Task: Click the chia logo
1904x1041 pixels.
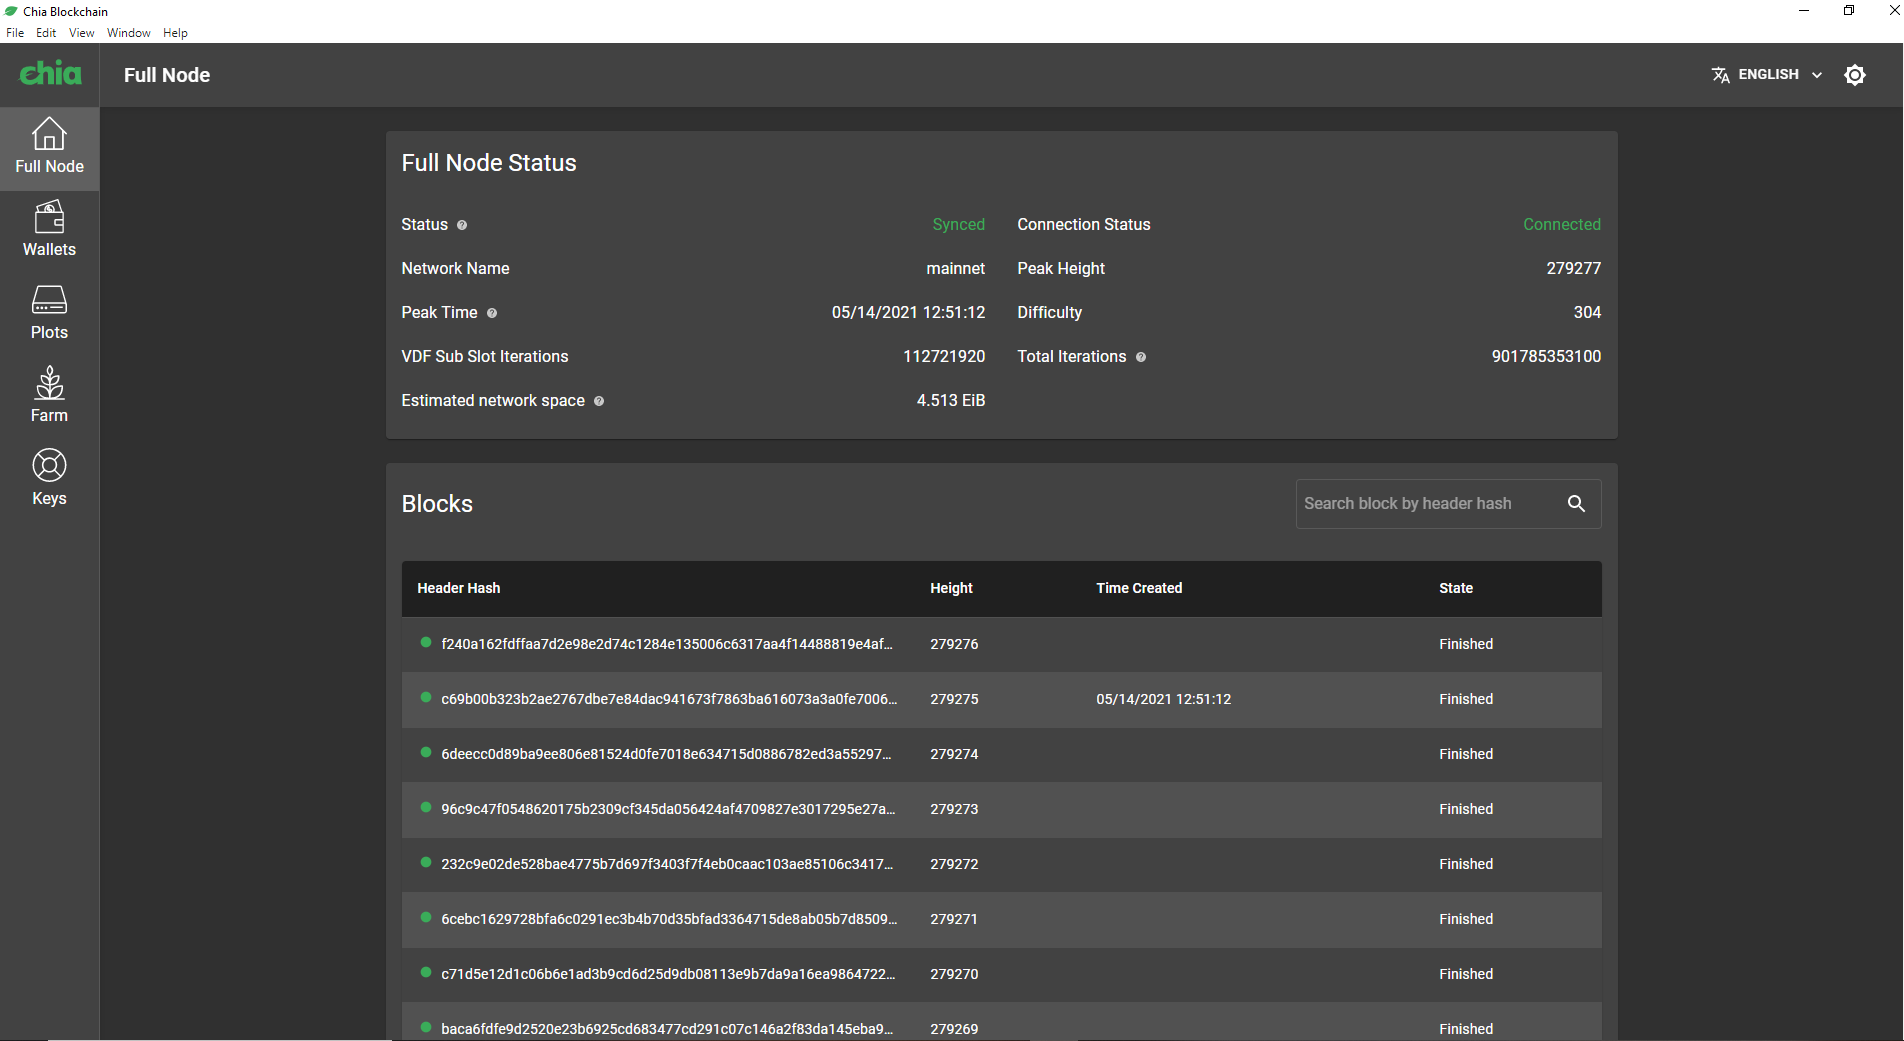Action: click(x=50, y=74)
